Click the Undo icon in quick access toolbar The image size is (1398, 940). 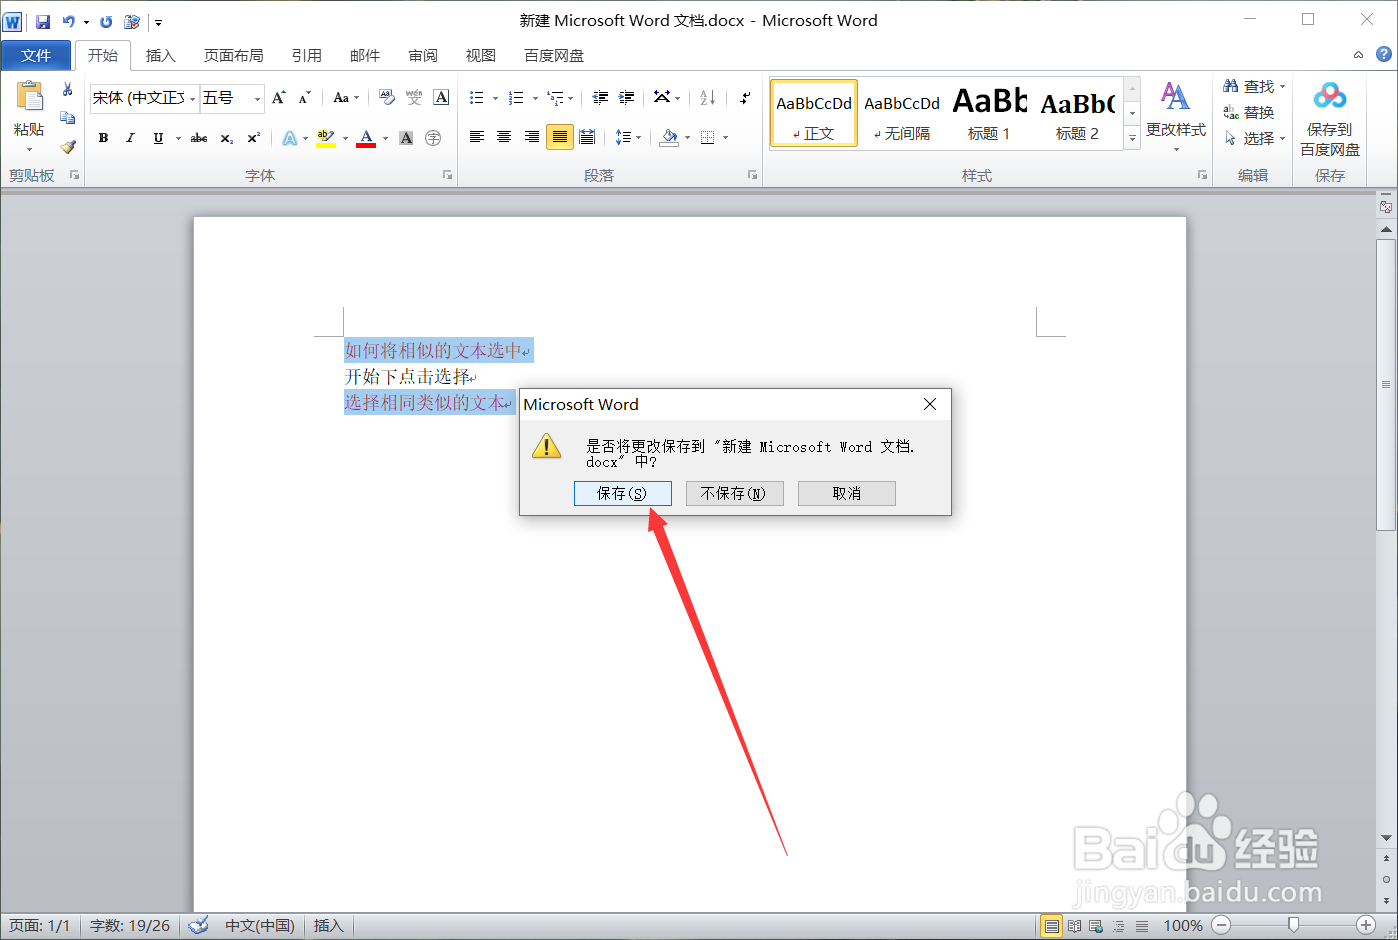[x=68, y=21]
